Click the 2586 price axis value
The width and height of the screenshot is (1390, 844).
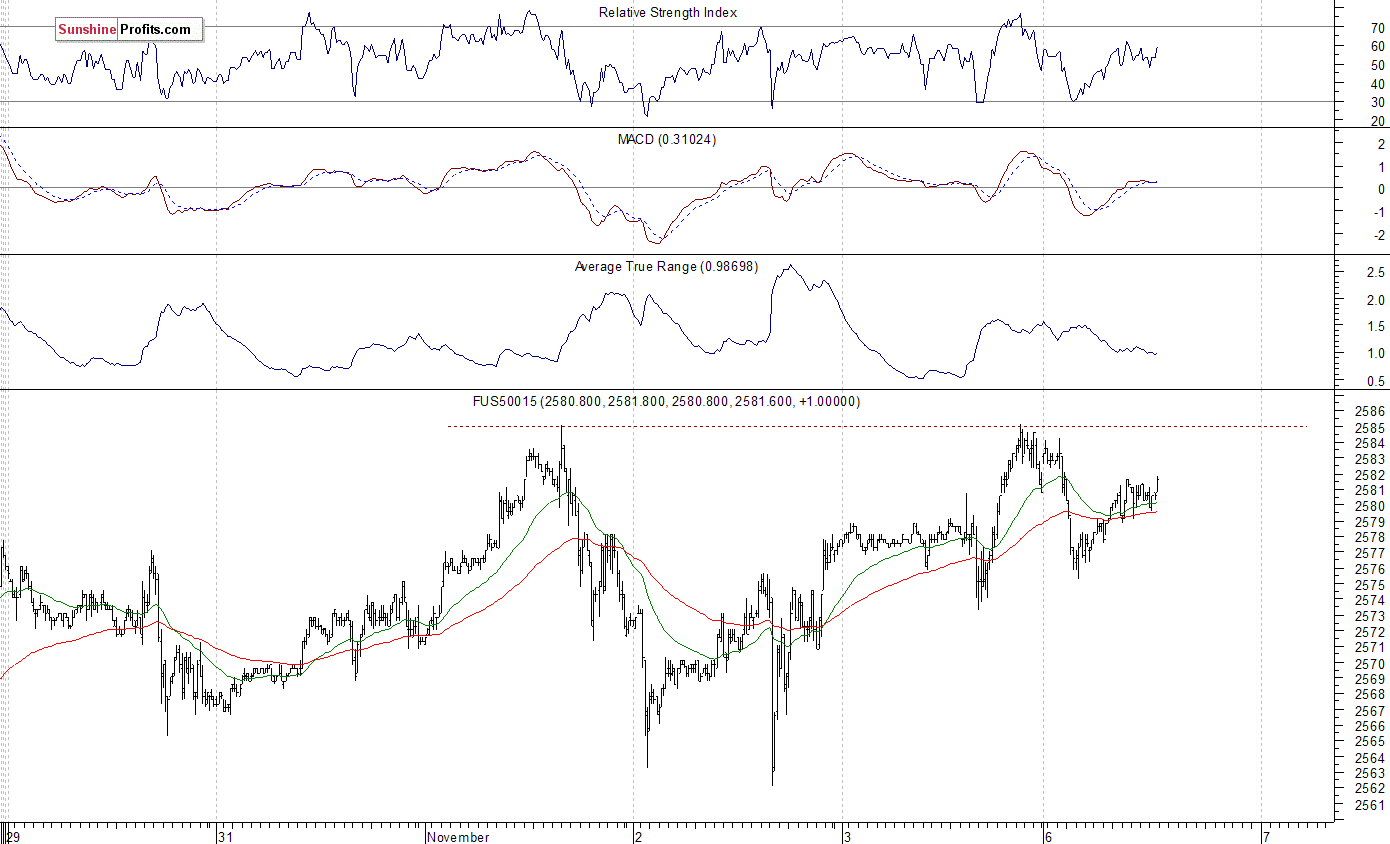[1371, 412]
